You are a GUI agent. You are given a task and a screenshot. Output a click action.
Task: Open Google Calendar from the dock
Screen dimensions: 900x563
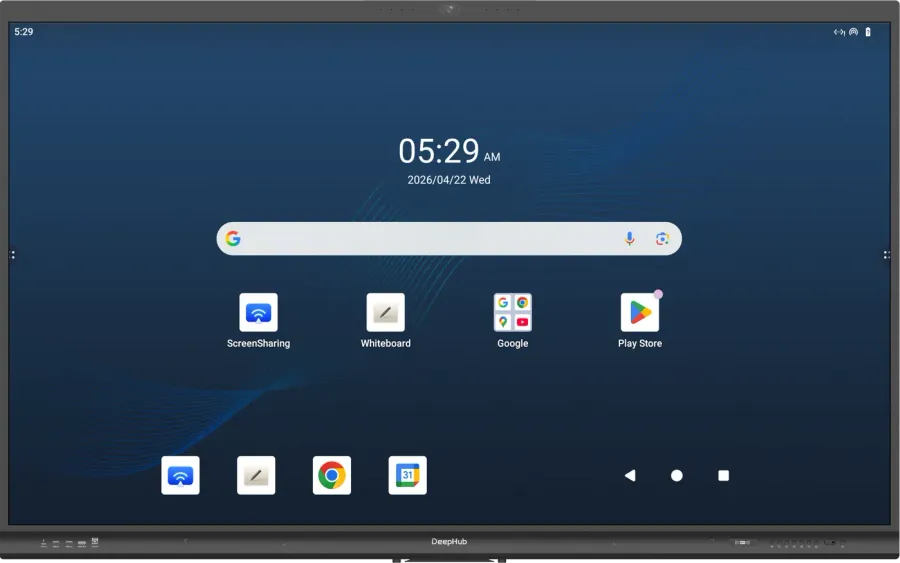click(x=408, y=475)
